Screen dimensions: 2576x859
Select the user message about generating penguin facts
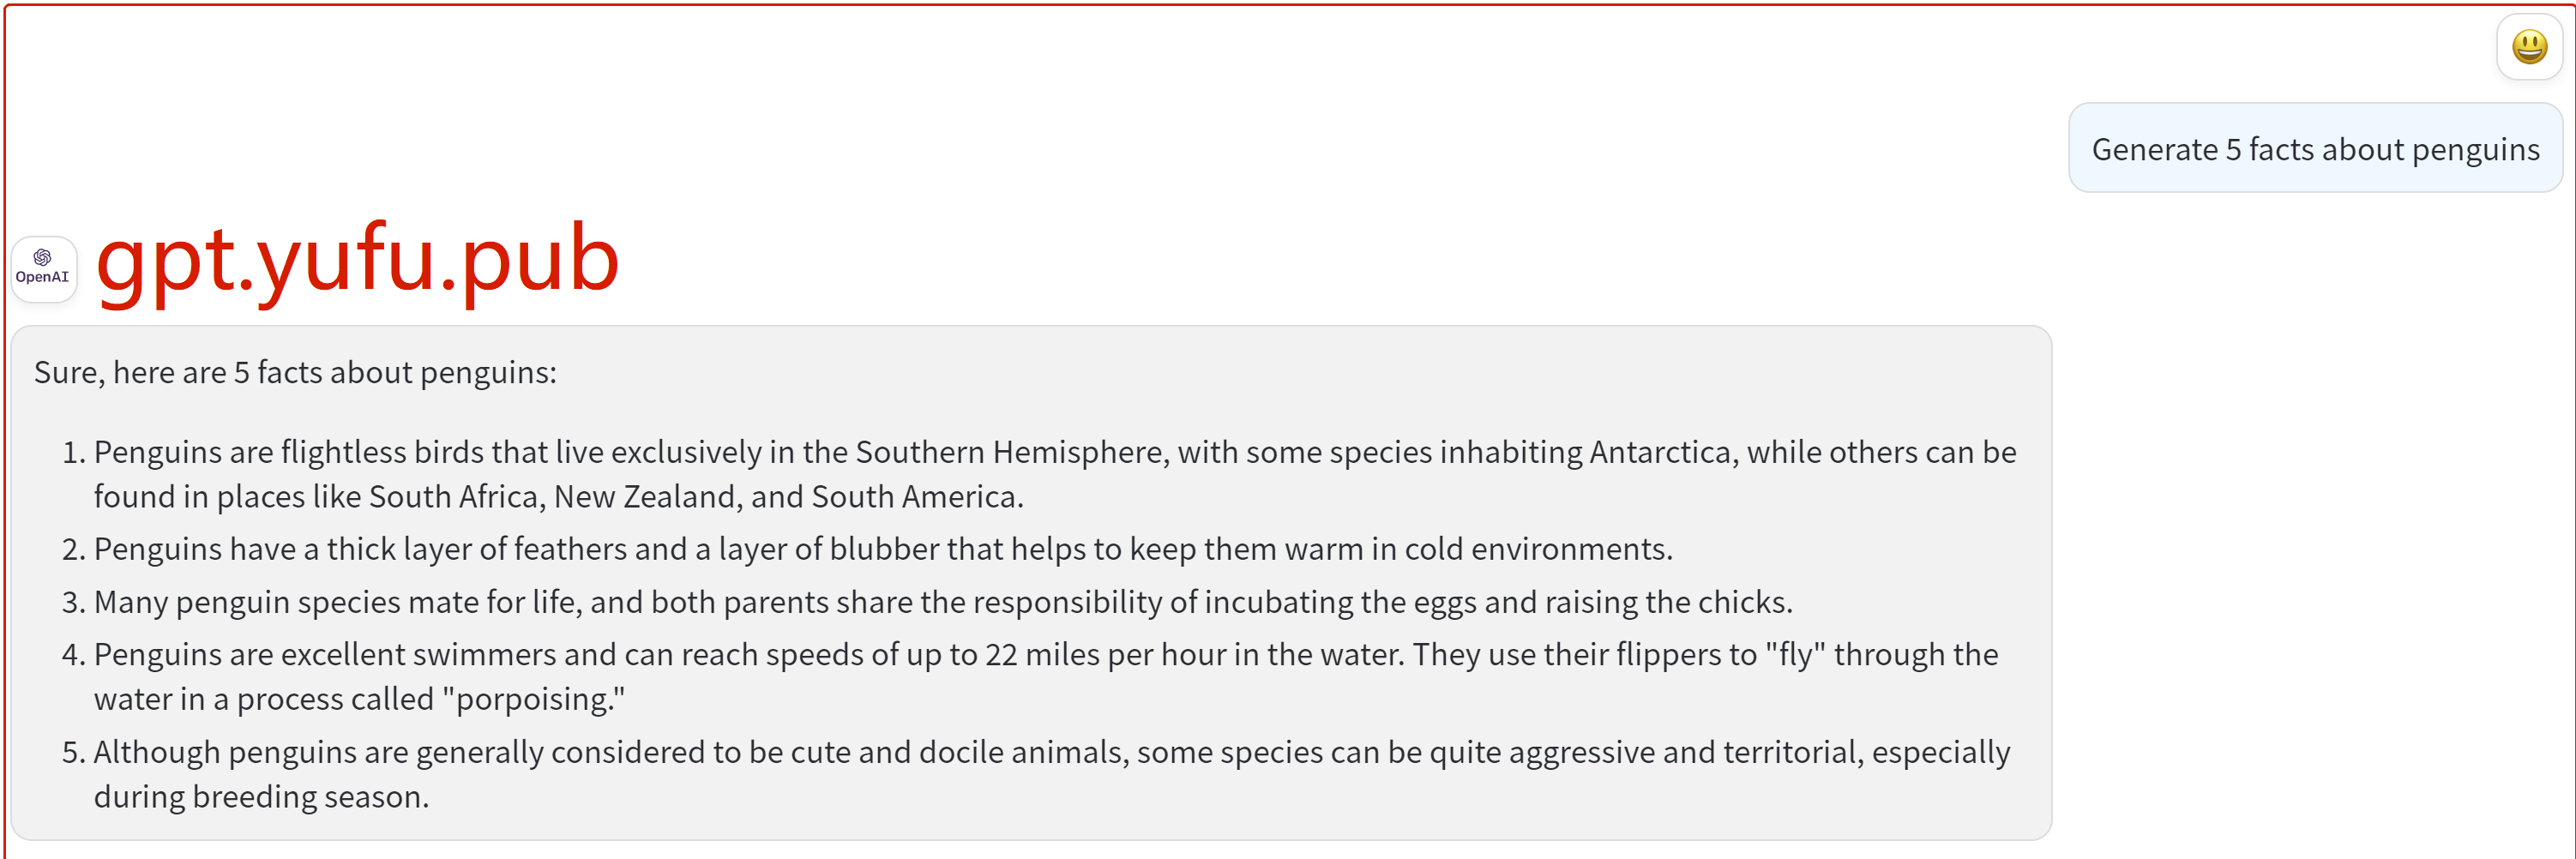(x=2314, y=149)
